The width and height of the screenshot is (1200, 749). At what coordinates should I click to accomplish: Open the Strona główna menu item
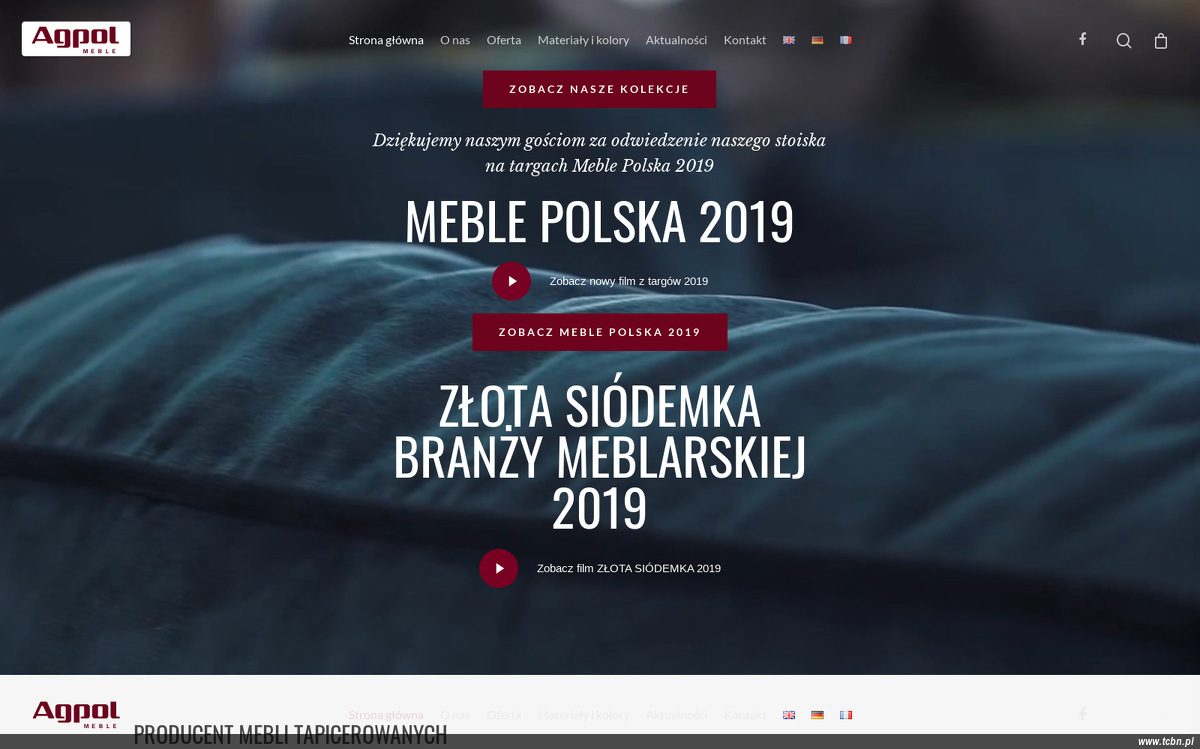tap(386, 40)
